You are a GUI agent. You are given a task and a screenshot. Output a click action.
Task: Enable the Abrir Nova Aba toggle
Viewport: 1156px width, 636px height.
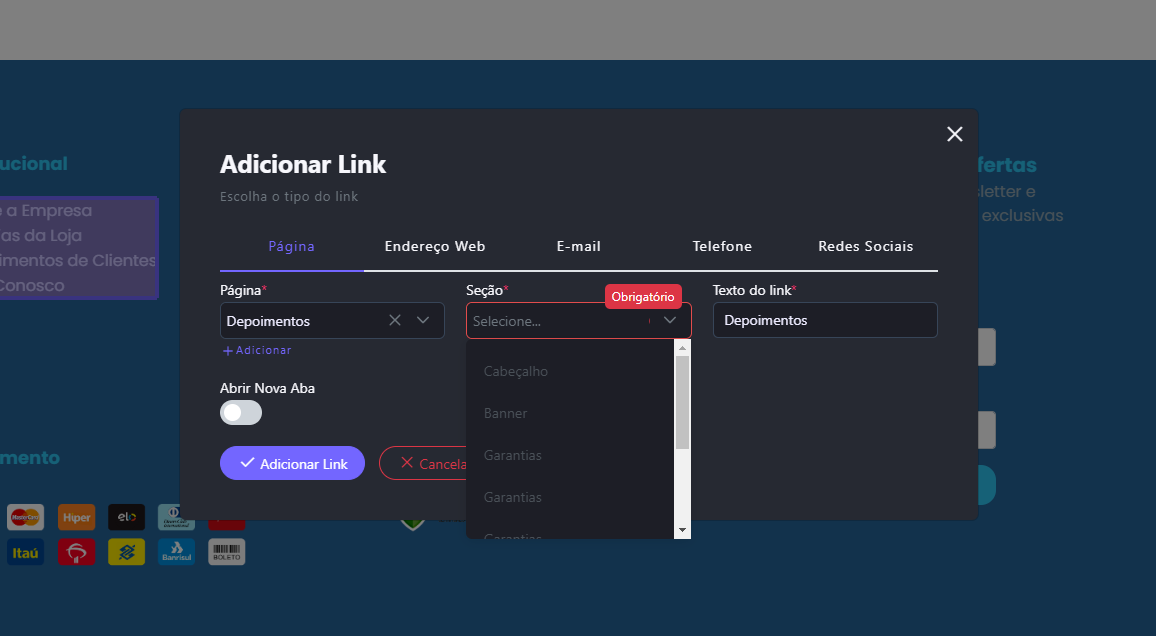pos(241,412)
